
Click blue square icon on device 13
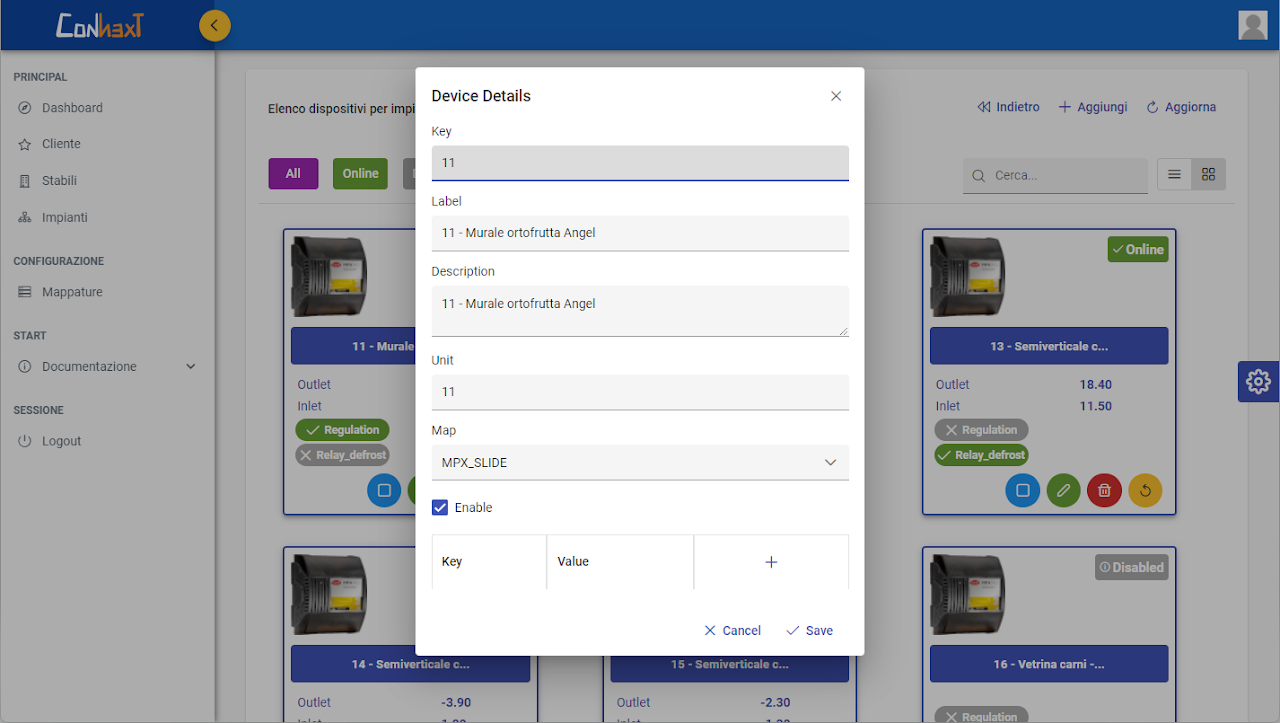click(x=1022, y=490)
